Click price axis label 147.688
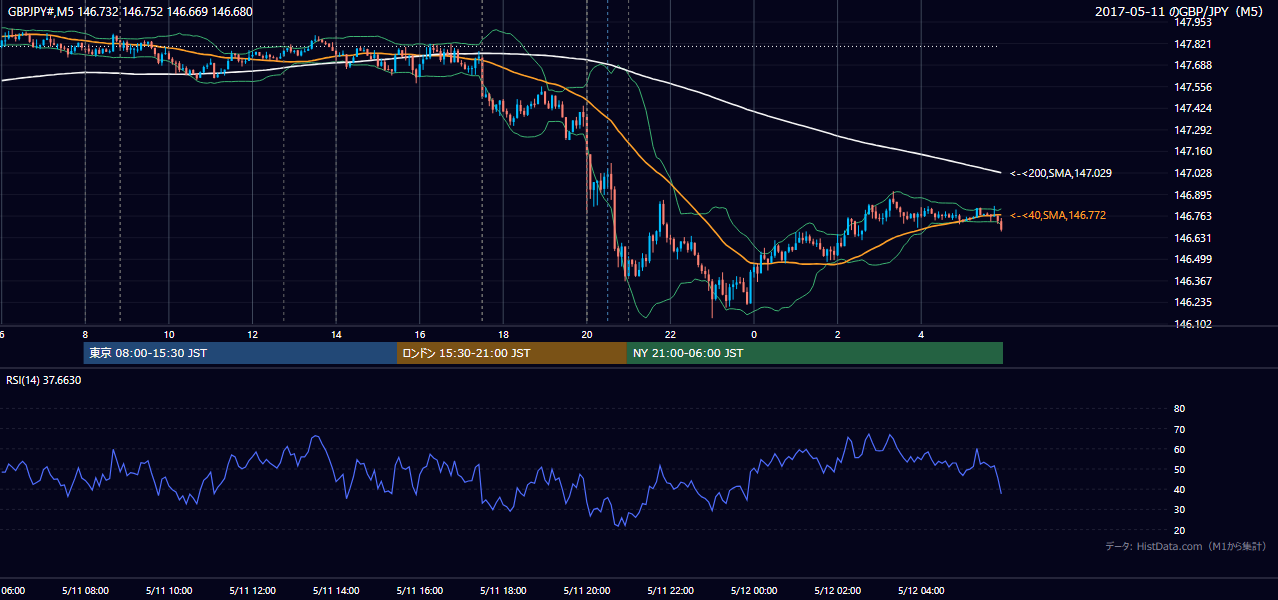The width and height of the screenshot is (1278, 600). click(x=1193, y=65)
